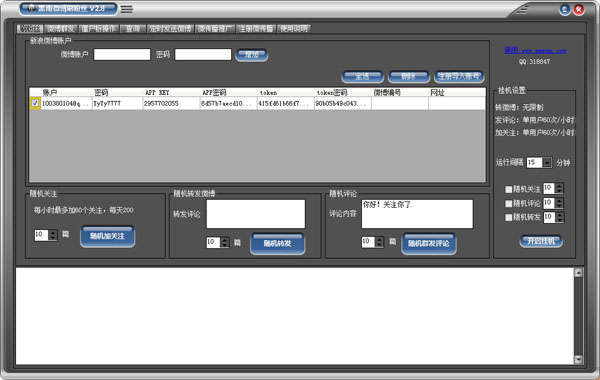Open the 使用说明 tab
This screenshot has width=600, height=380.
pyautogui.click(x=294, y=29)
